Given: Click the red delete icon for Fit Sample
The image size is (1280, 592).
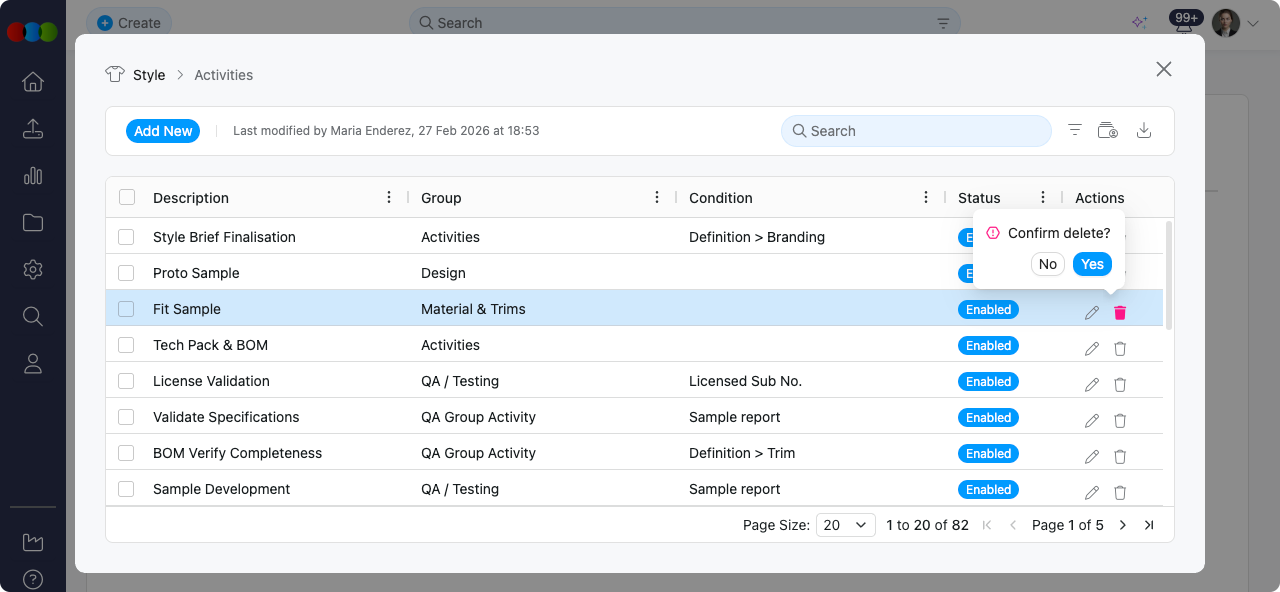Looking at the screenshot, I should (1120, 313).
